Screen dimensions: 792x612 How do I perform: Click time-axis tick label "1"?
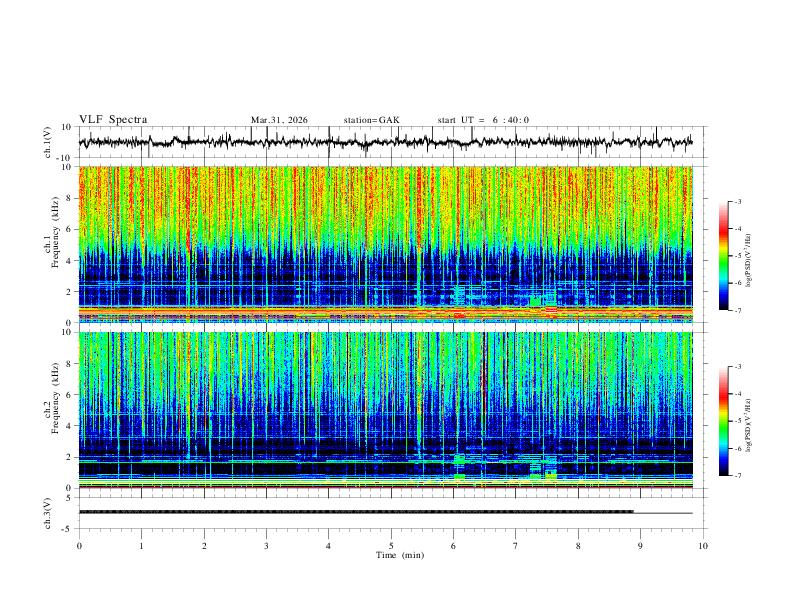141,546
